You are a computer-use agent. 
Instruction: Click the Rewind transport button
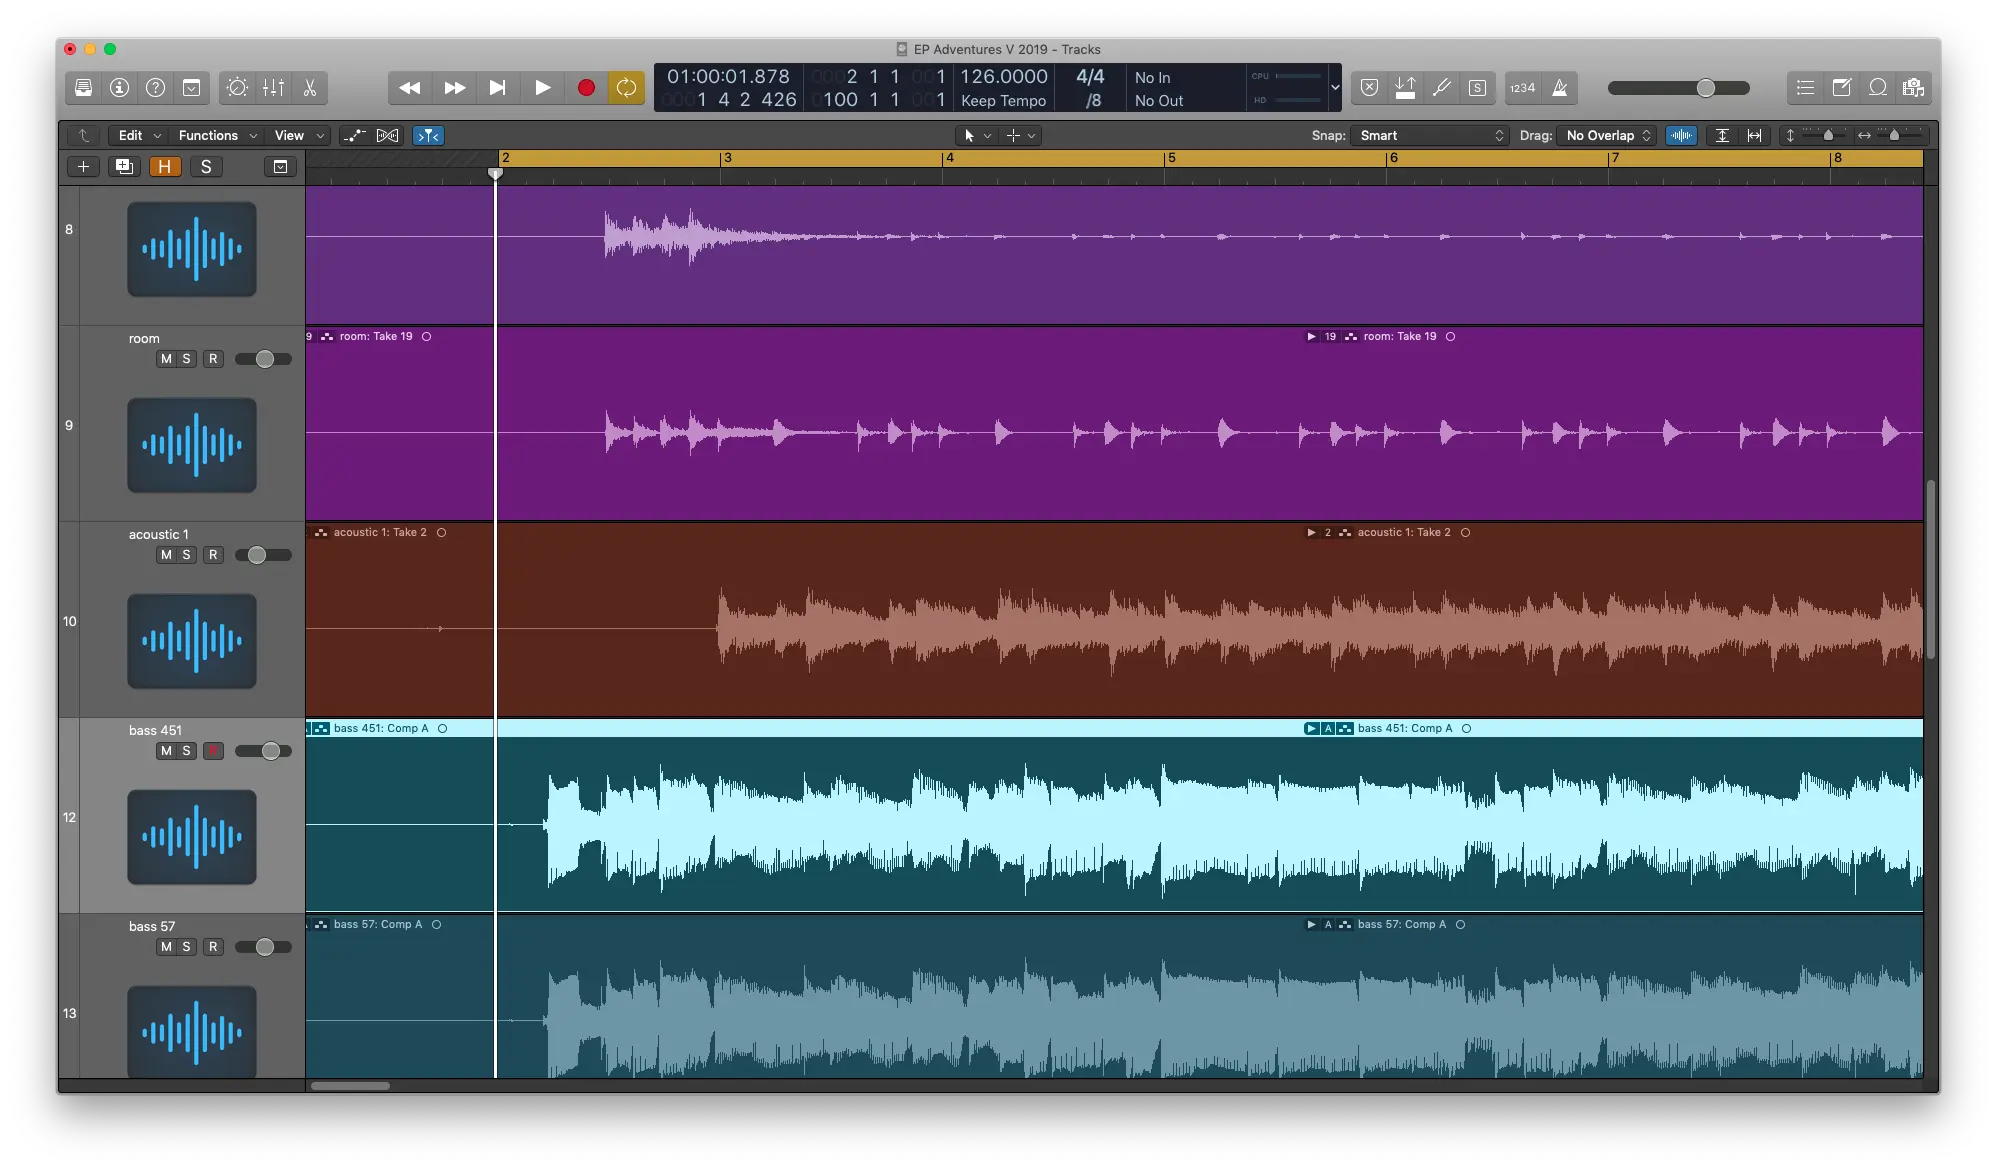409,88
